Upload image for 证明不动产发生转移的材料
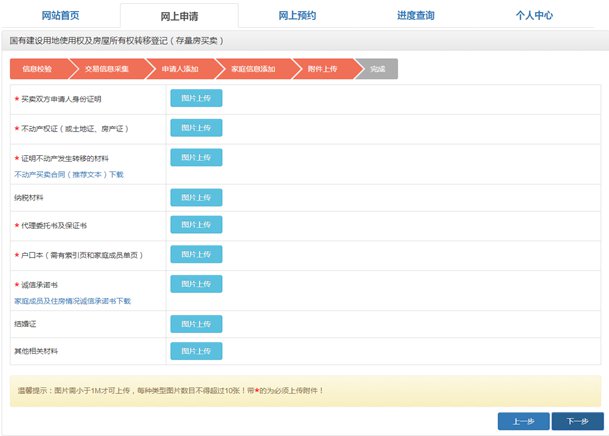Screen dimensions: 609x436 pos(196,157)
